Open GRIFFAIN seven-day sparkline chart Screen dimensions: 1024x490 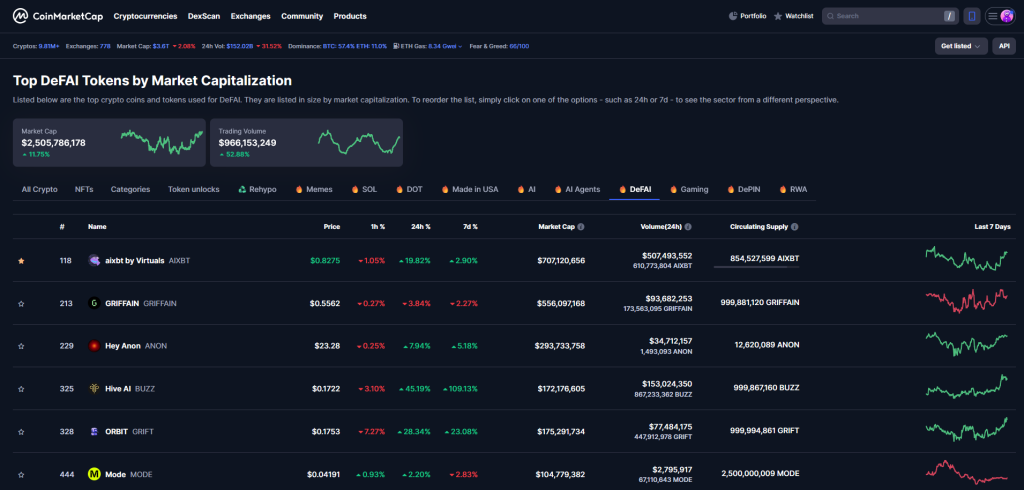pyautogui.click(x=967, y=301)
